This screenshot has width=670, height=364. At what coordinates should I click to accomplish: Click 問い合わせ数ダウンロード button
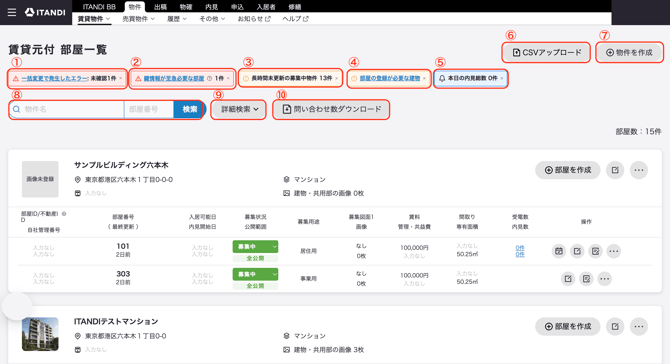click(x=331, y=109)
